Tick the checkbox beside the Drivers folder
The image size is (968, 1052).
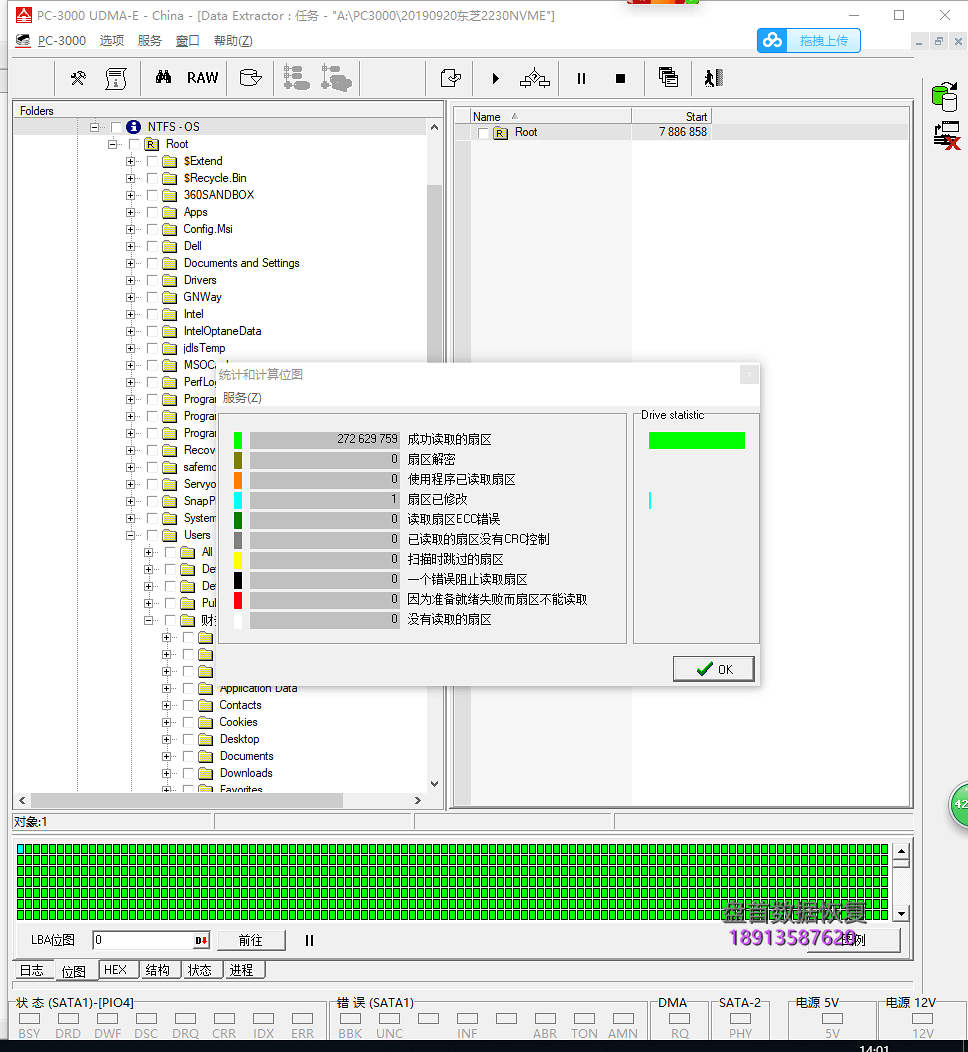click(x=152, y=280)
